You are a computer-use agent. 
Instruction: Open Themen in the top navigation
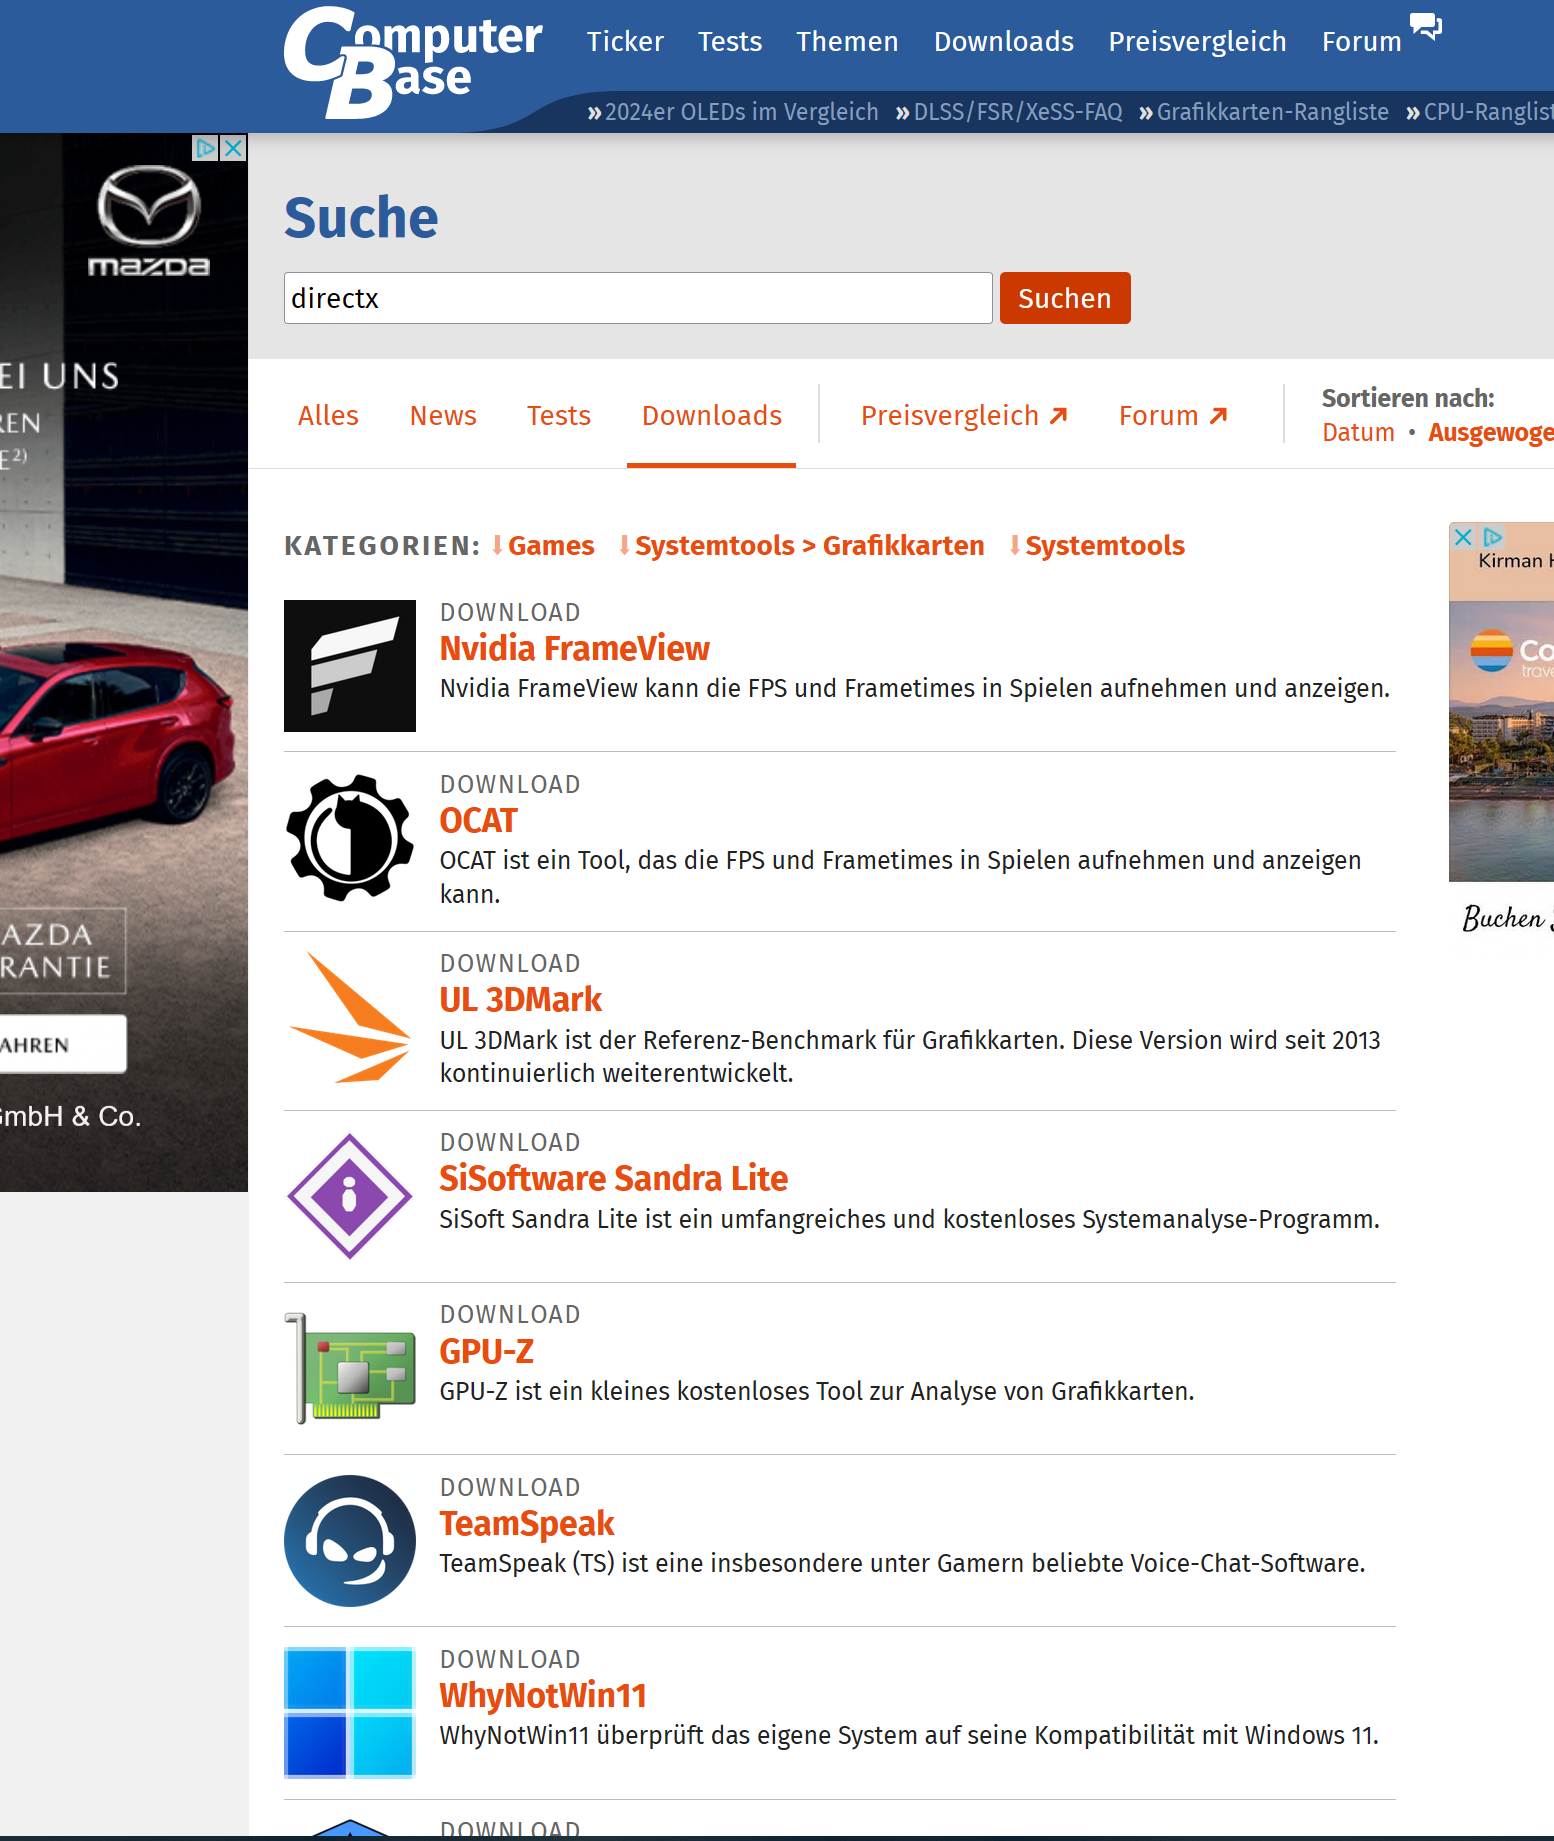(847, 41)
